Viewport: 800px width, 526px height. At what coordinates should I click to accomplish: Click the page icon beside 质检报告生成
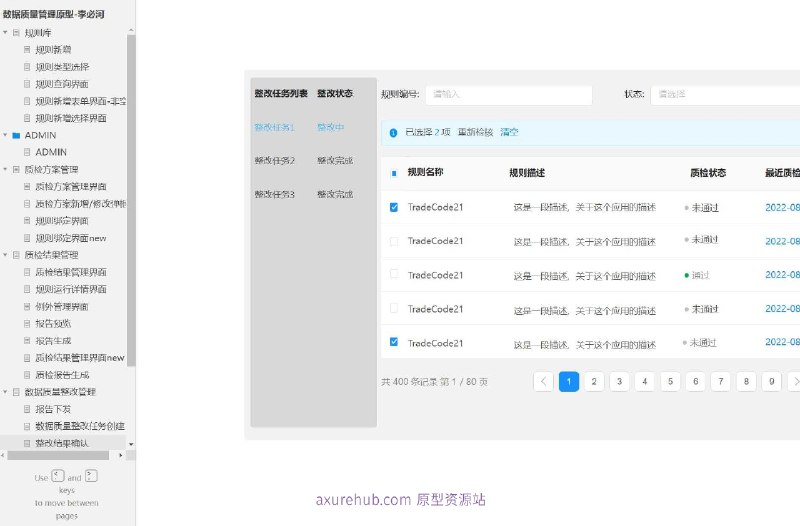coord(27,374)
